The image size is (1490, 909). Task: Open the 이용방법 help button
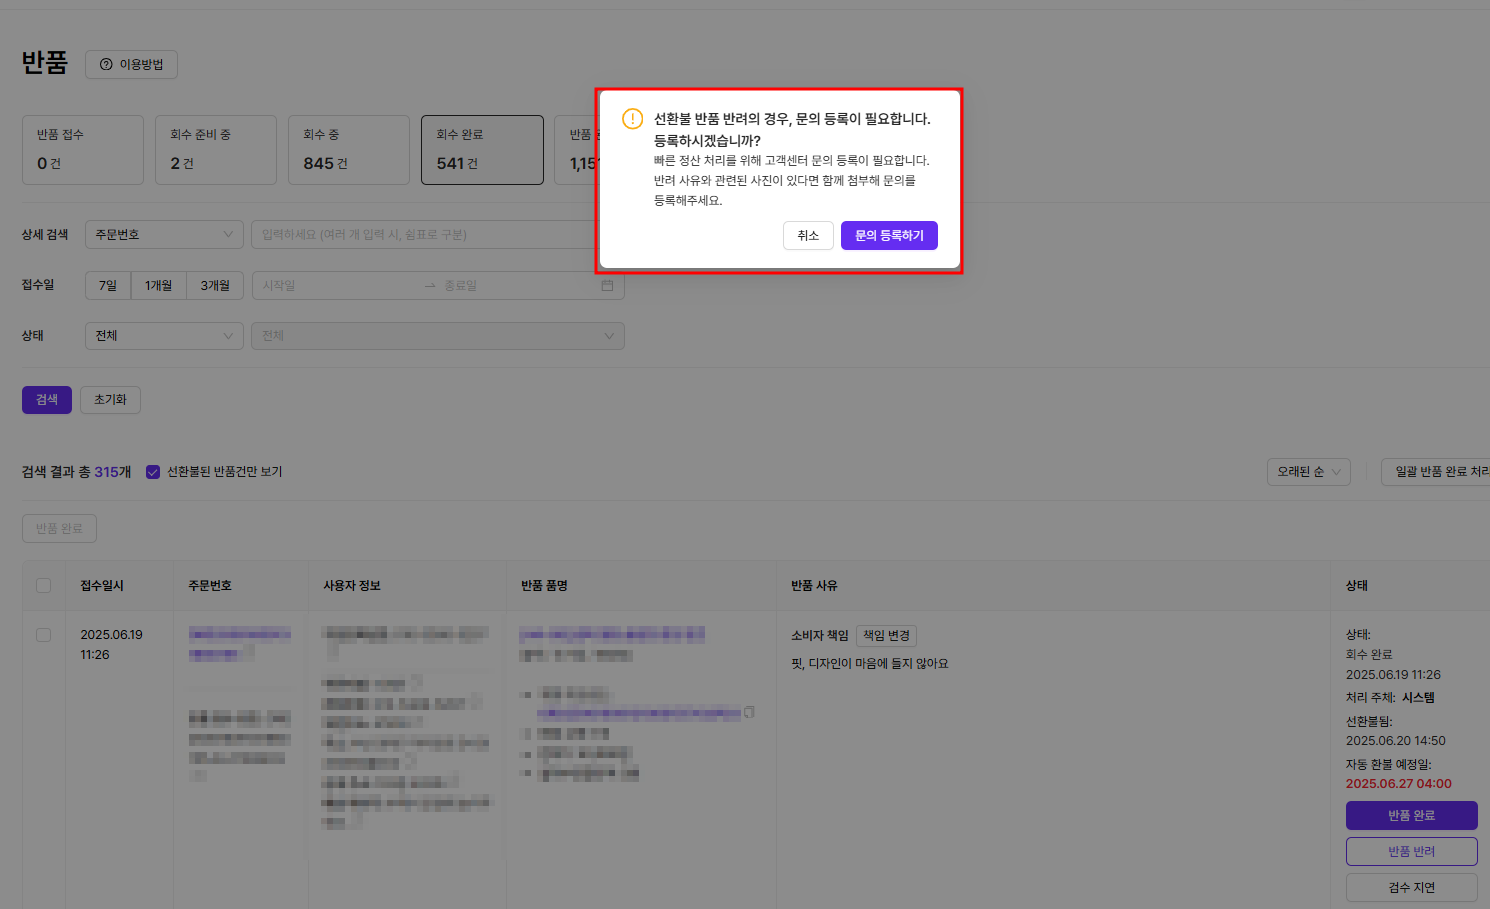click(x=131, y=64)
